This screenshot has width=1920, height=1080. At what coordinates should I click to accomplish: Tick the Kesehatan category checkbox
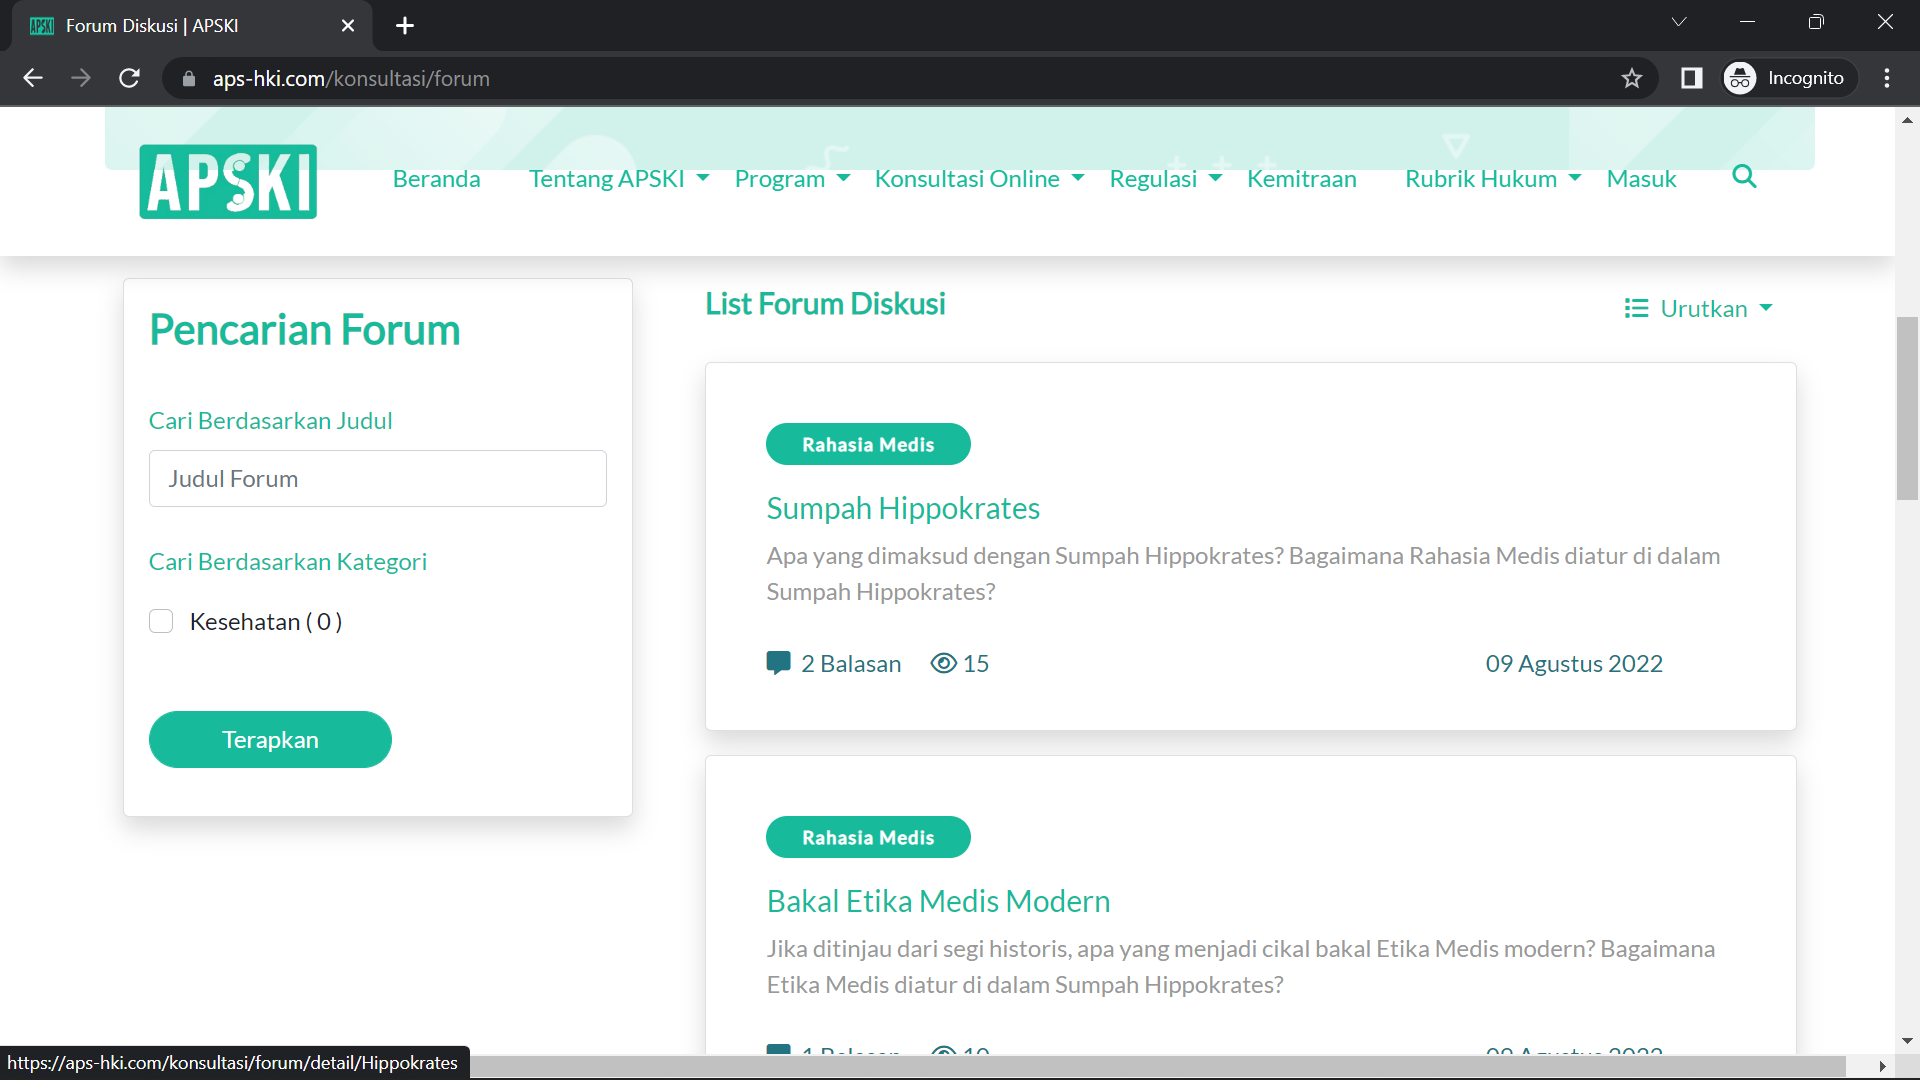tap(161, 621)
